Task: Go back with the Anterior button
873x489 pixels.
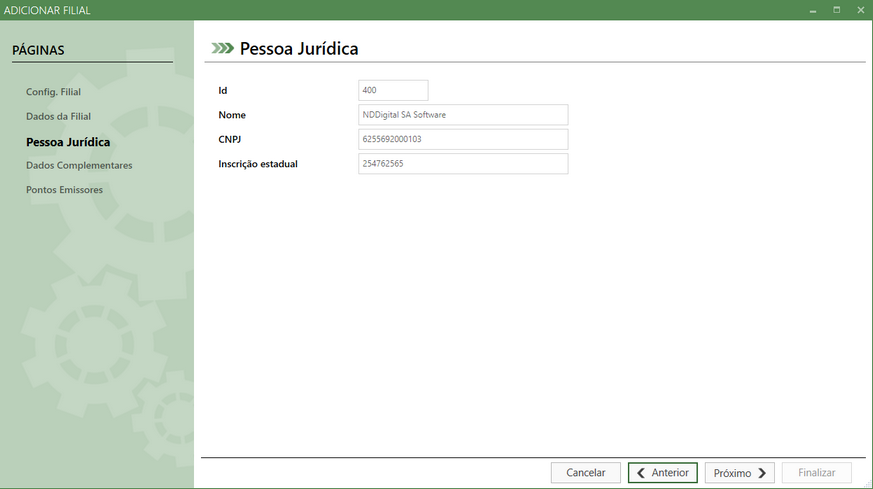Action: (x=663, y=473)
